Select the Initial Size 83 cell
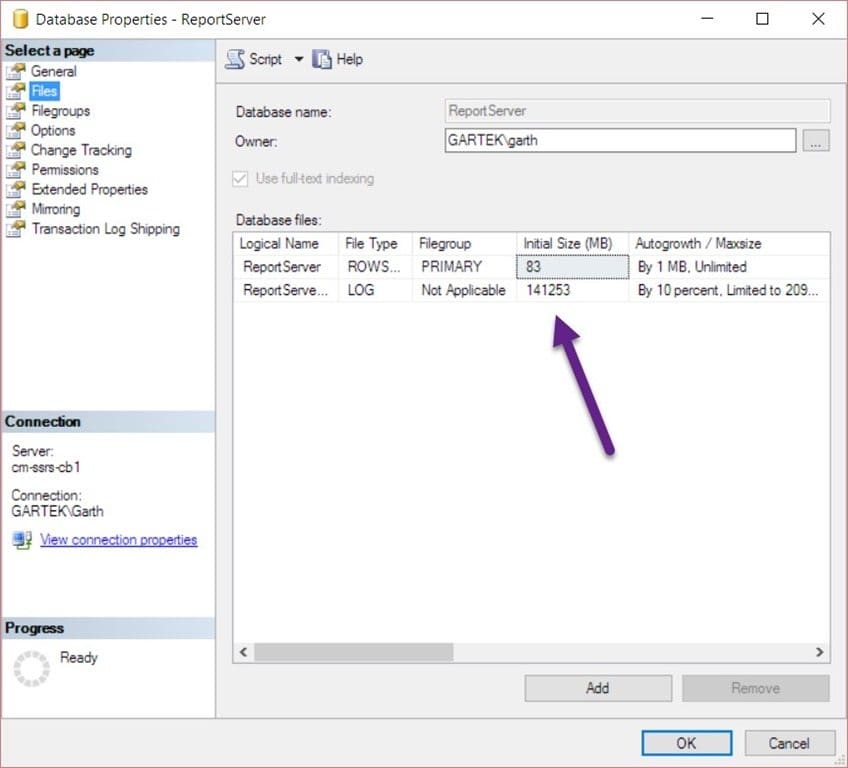The height and width of the screenshot is (768, 848). click(x=573, y=267)
